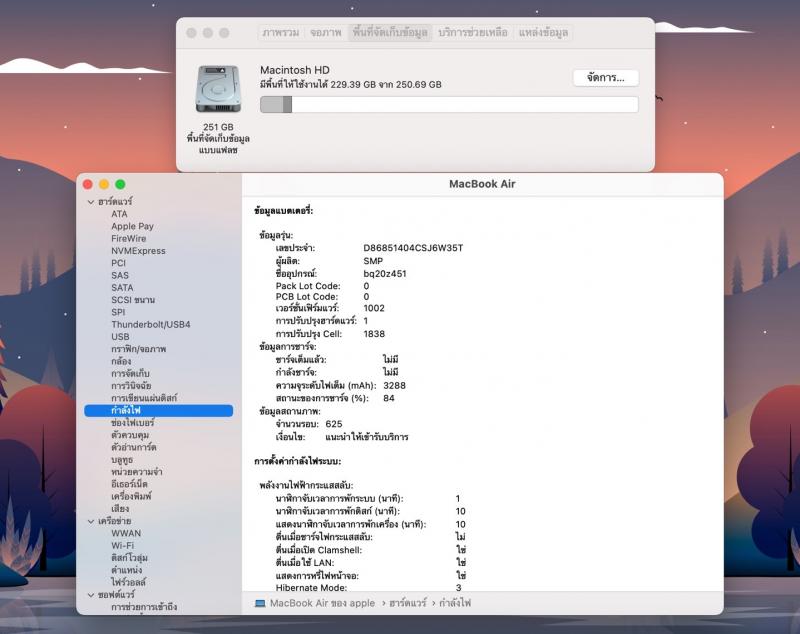Click the Macintosh HD storage usage bar

[x=448, y=105]
